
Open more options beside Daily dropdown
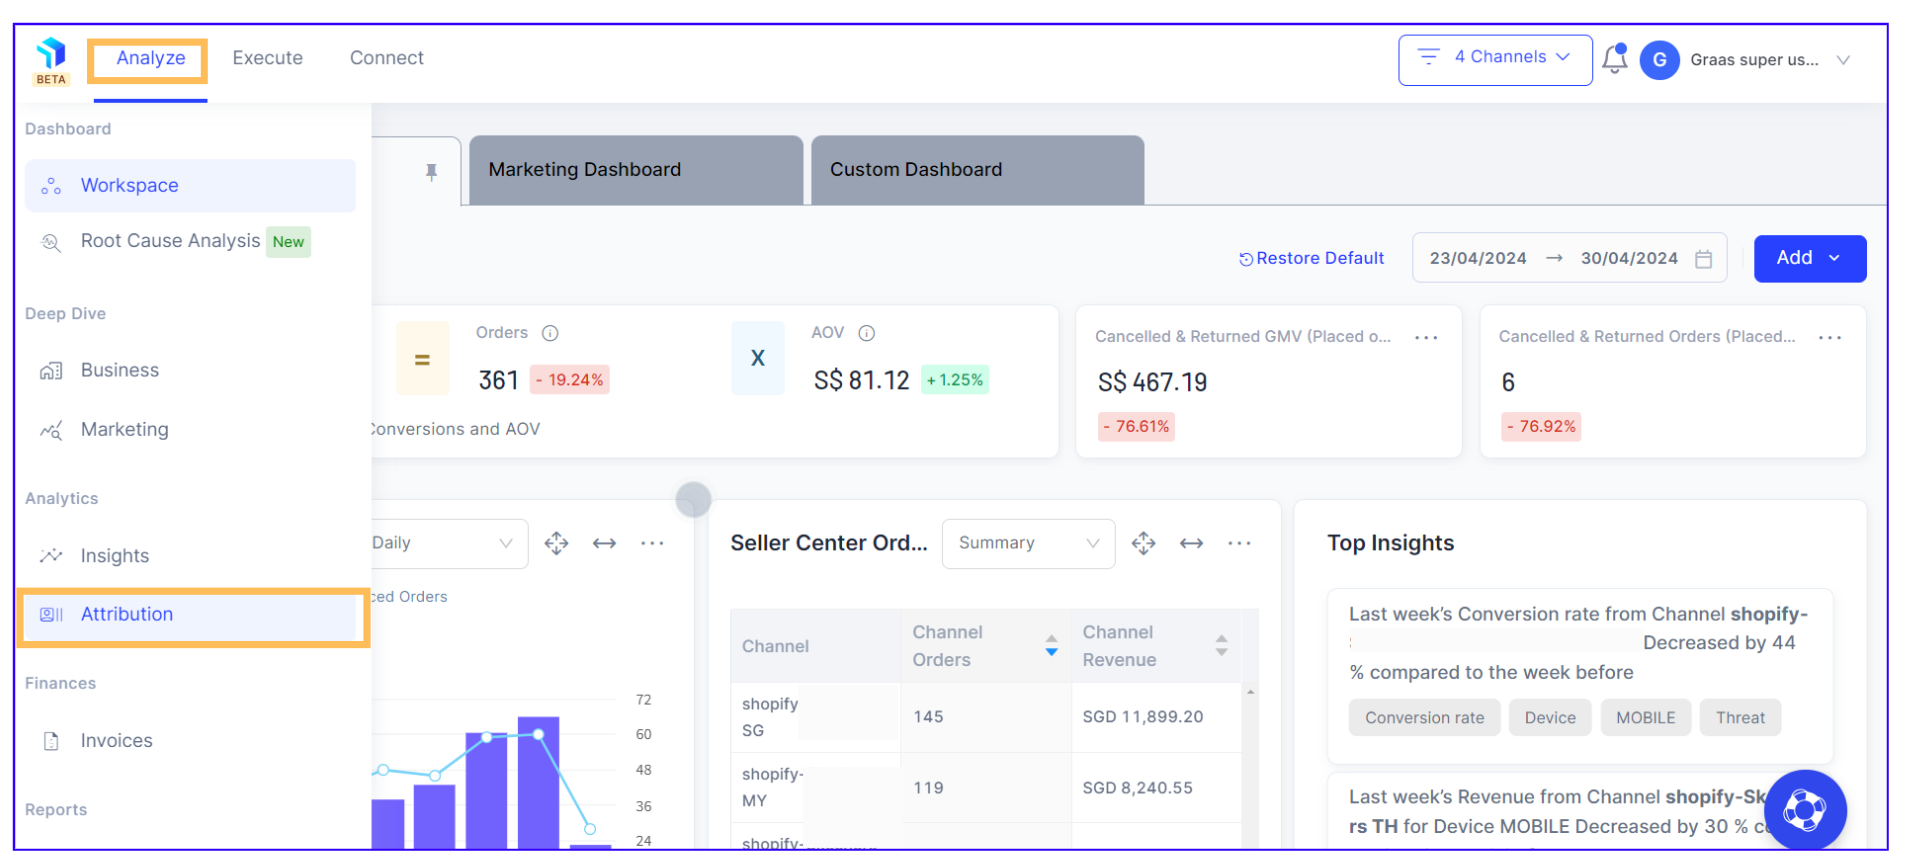[x=652, y=543]
